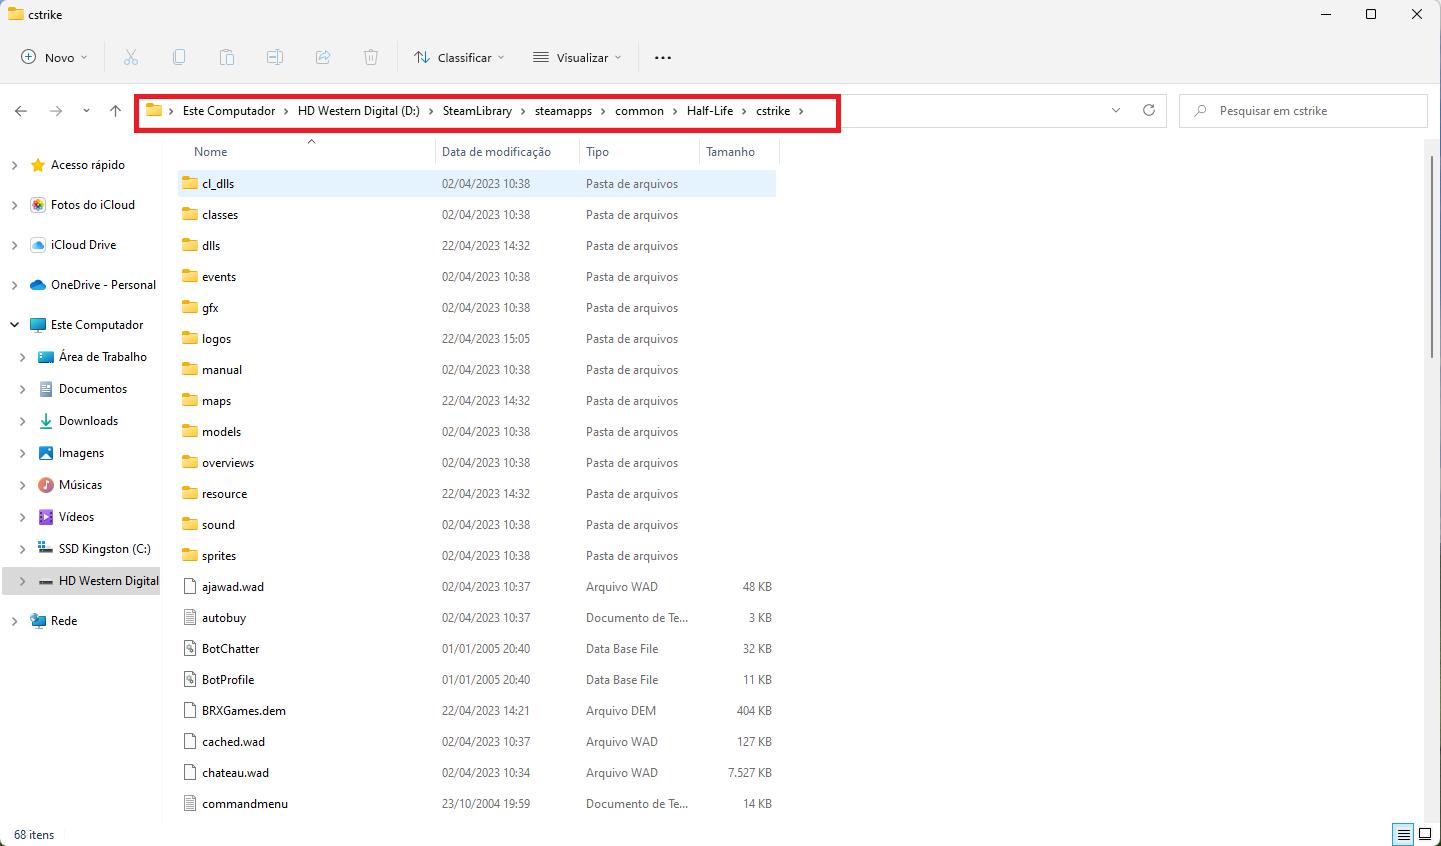
Task: Select the sprites folder
Action: coord(477,556)
